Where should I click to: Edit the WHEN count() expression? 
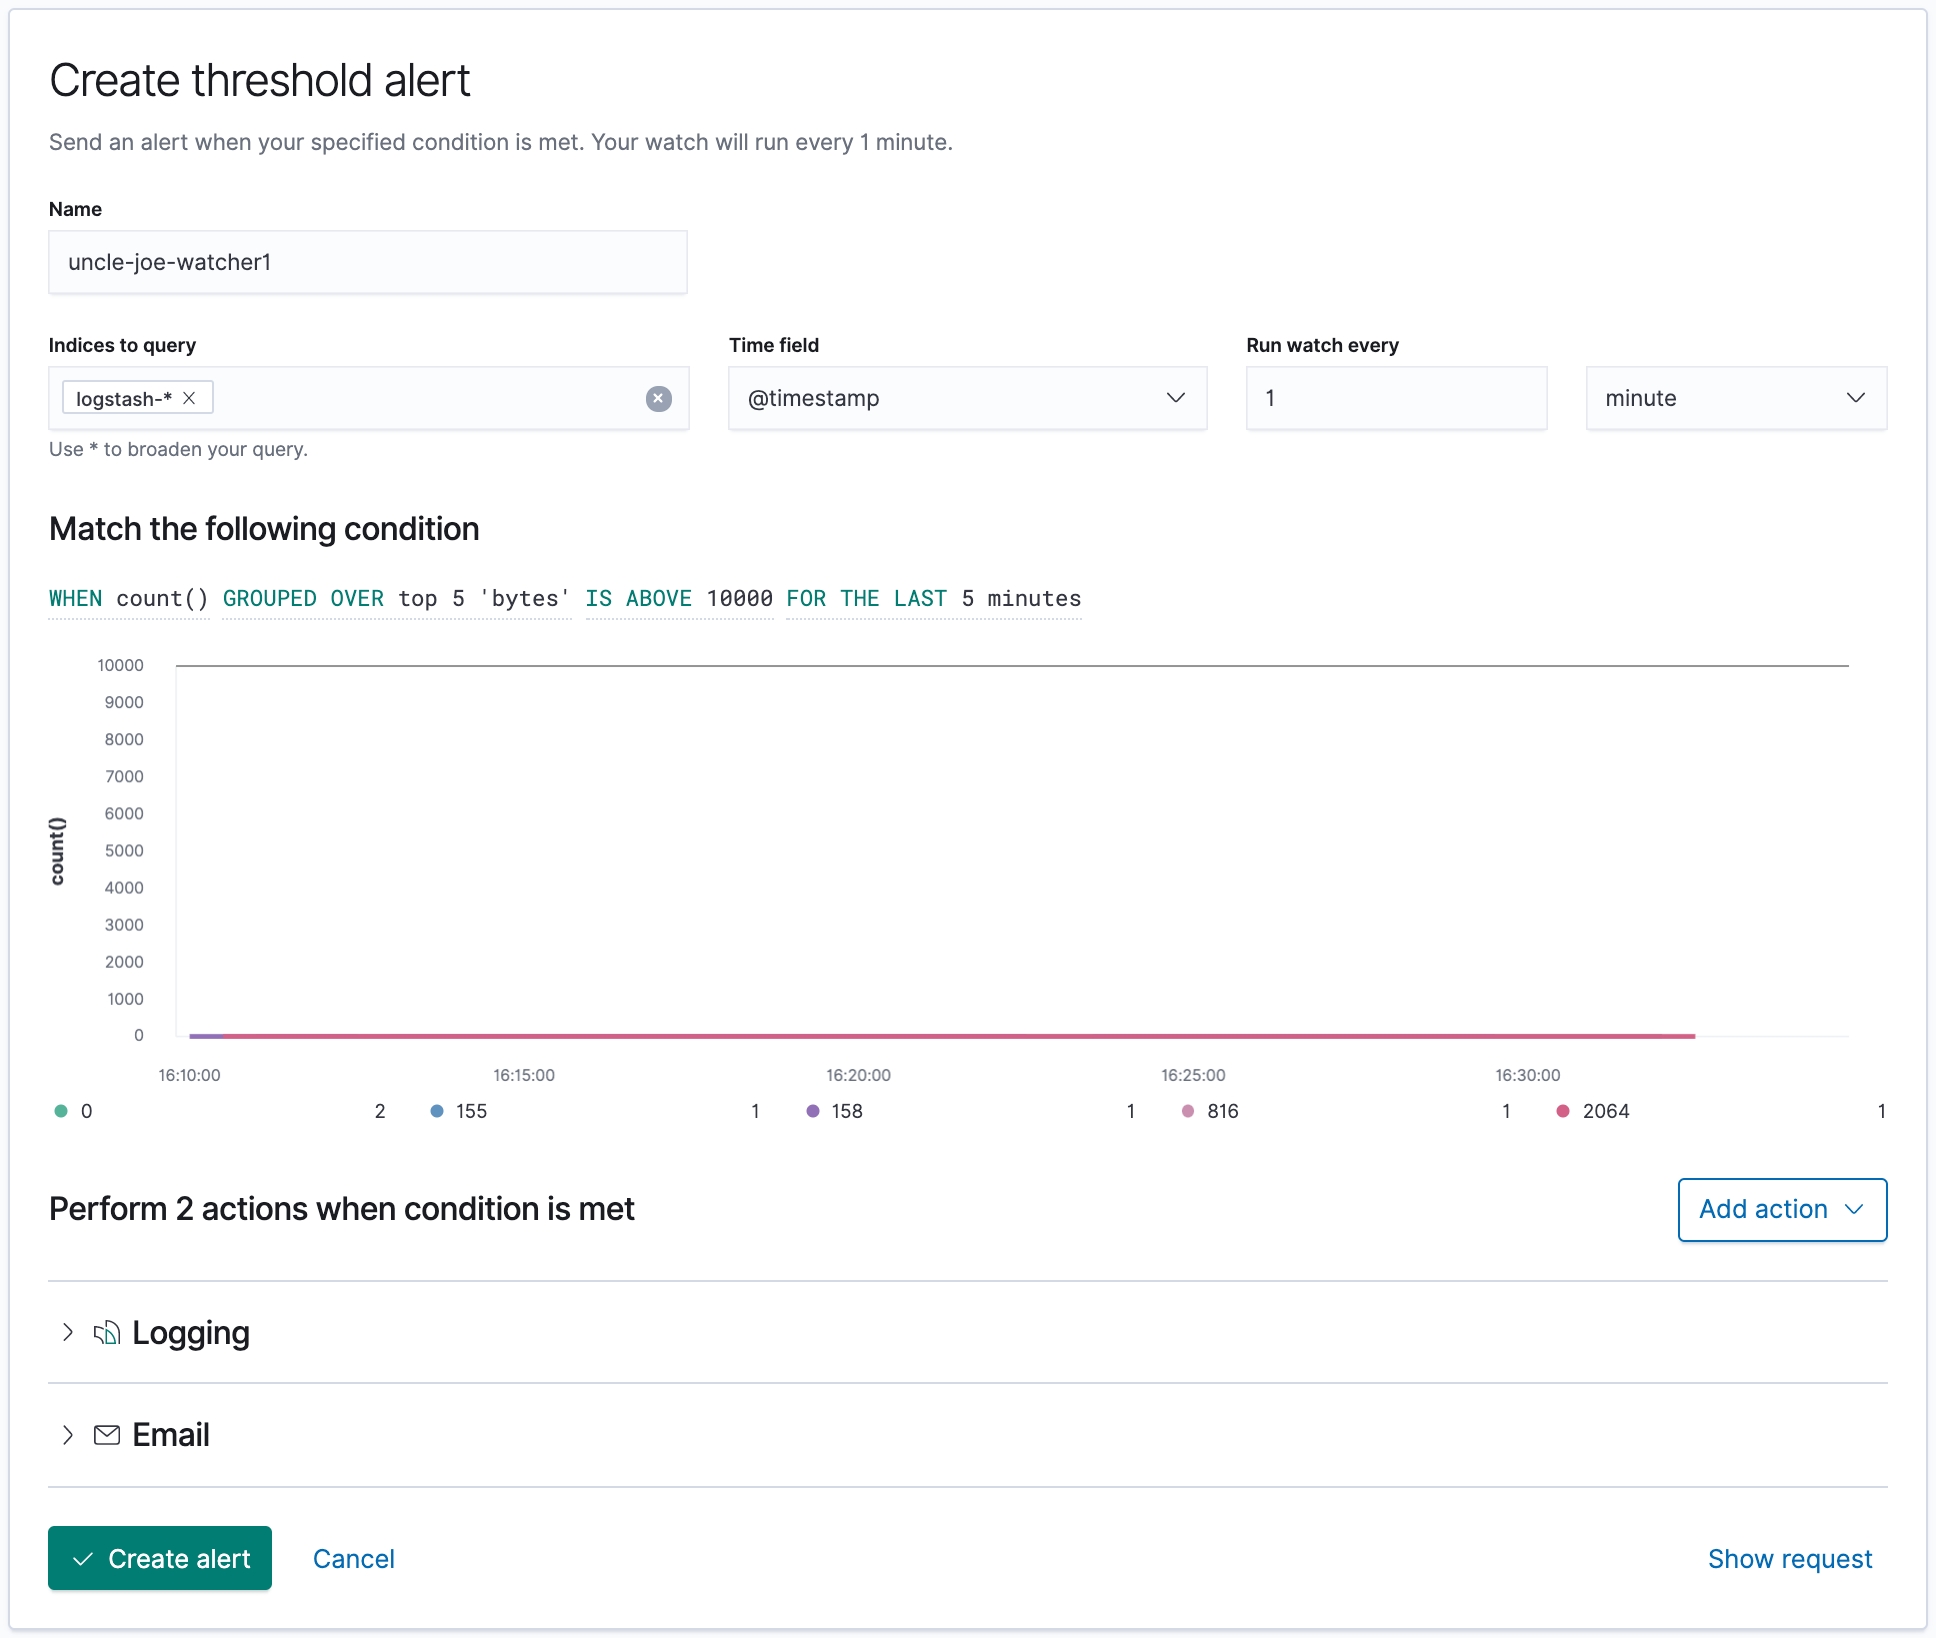click(x=129, y=599)
